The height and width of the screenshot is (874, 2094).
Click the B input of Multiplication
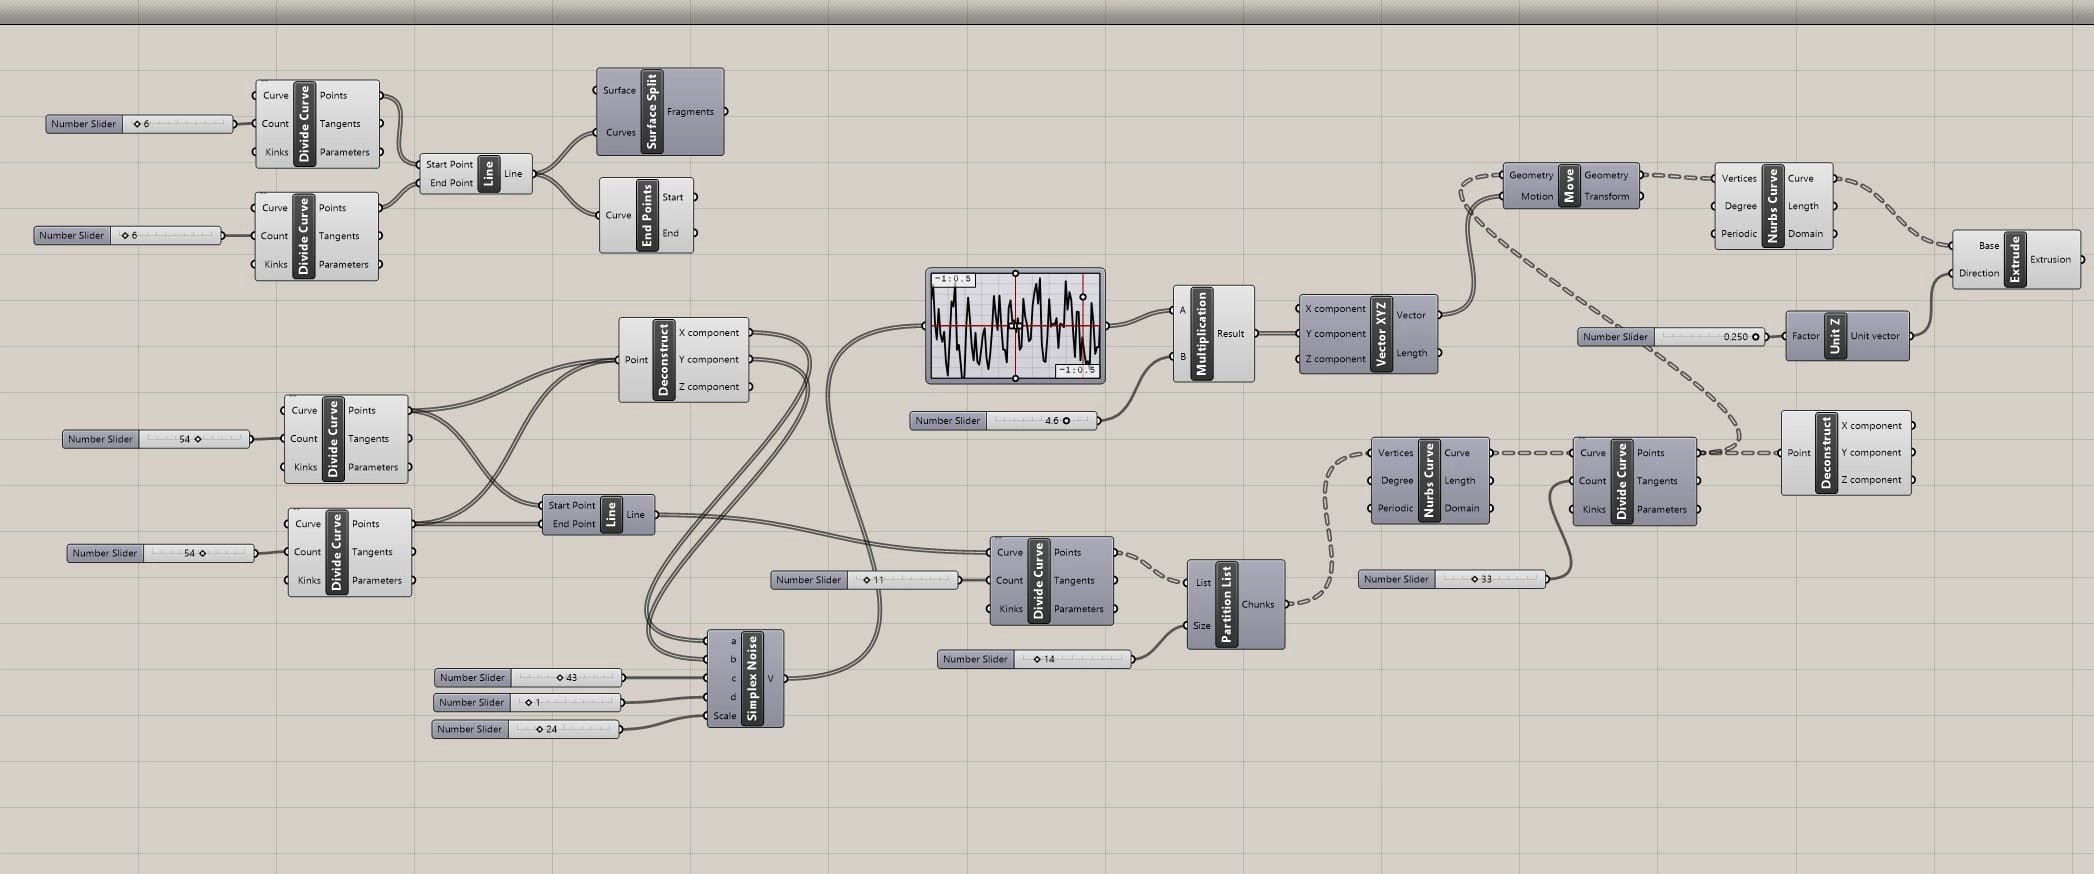[x=1182, y=356]
